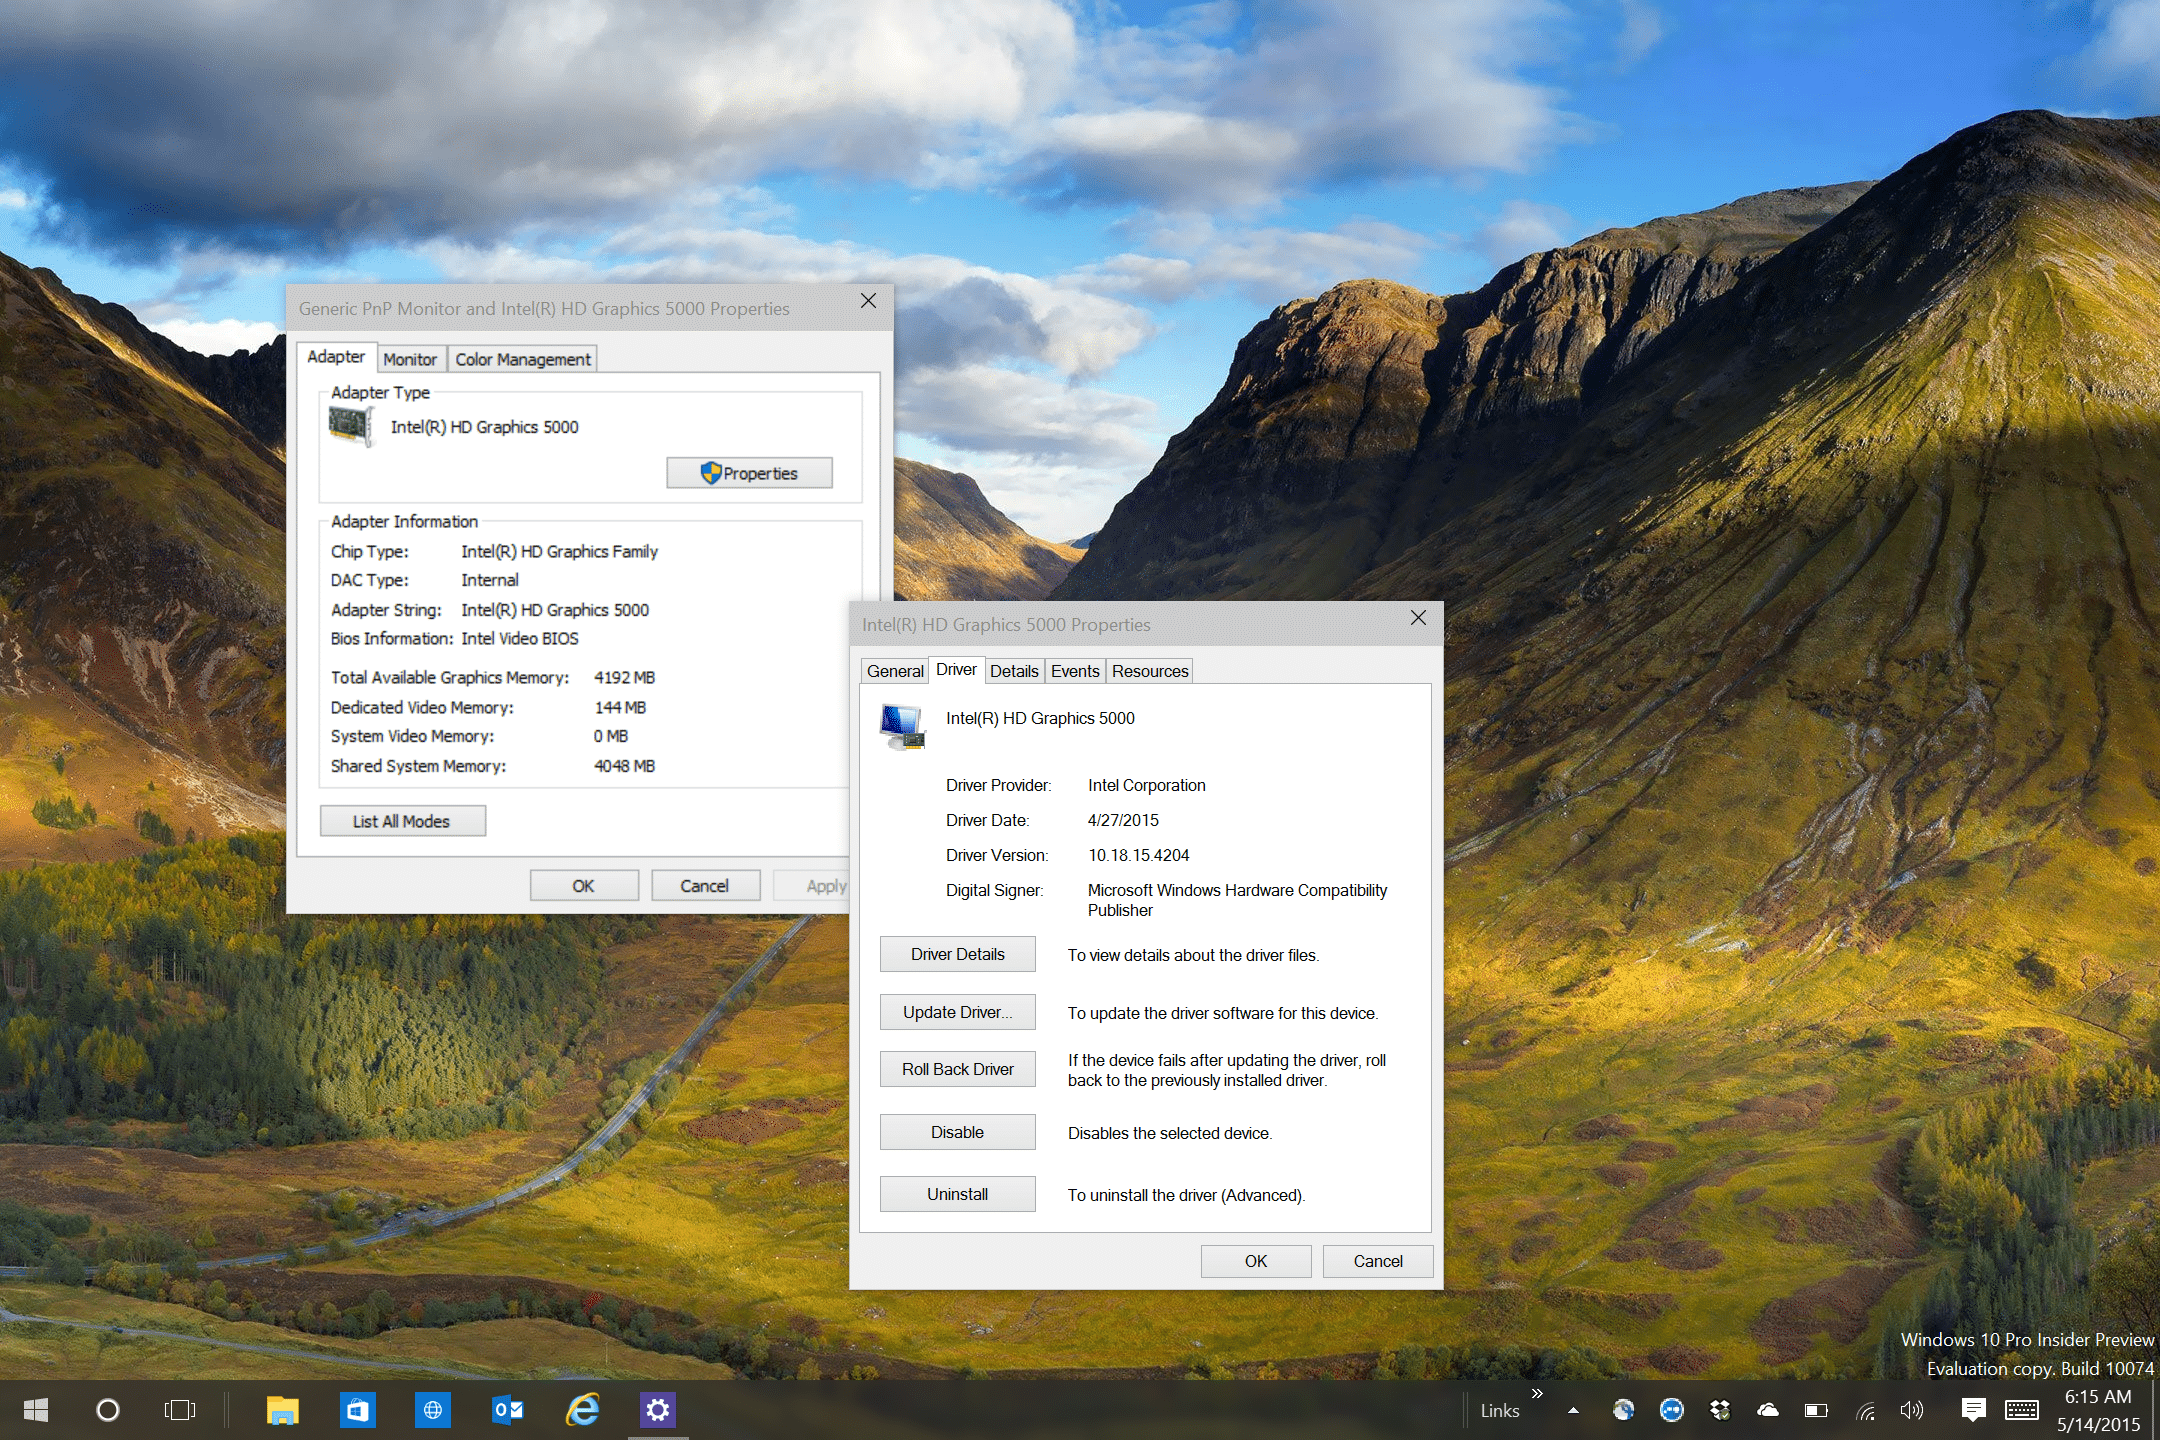Switch to the General tab
The width and height of the screenshot is (2160, 1440).
[895, 671]
